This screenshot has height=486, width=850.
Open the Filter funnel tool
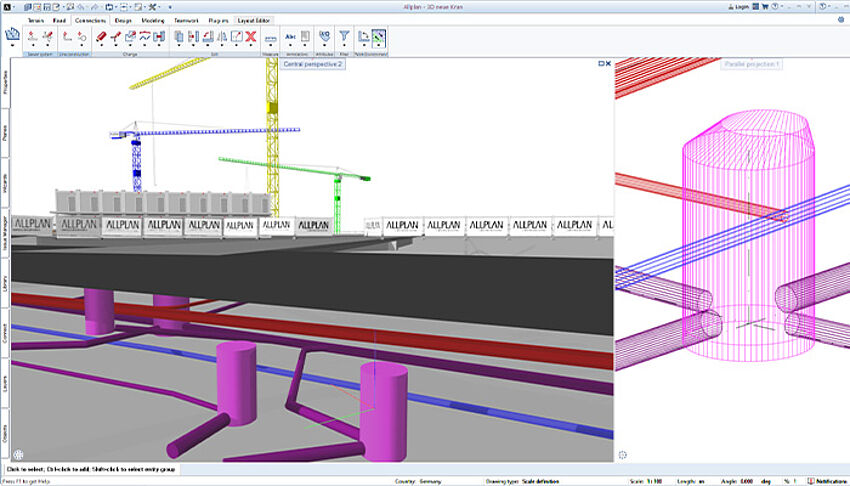point(343,38)
